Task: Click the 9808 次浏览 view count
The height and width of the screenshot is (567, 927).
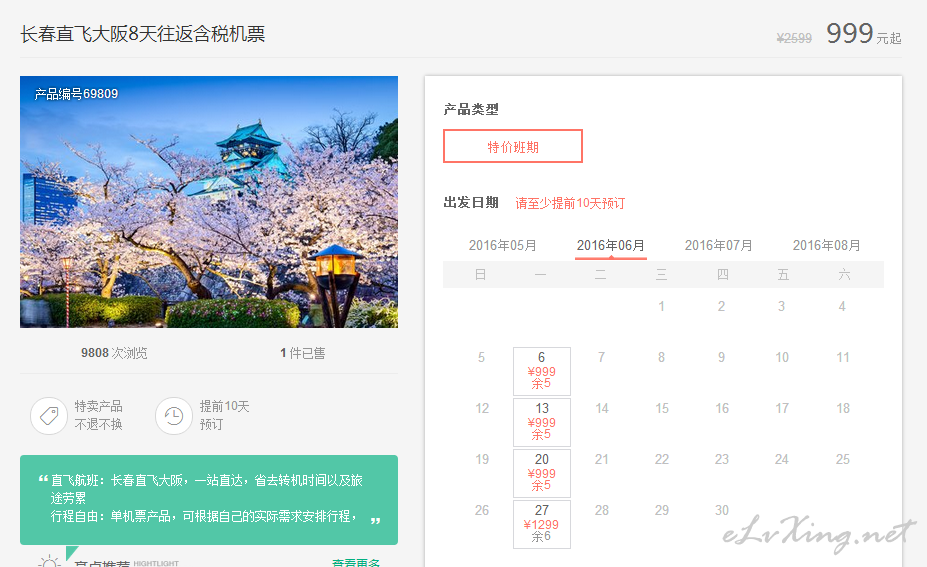Action: 114,353
